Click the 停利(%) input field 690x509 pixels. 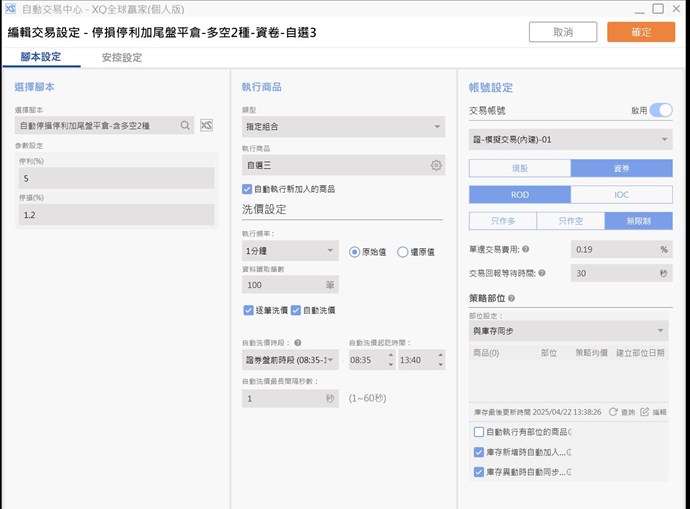tap(116, 178)
